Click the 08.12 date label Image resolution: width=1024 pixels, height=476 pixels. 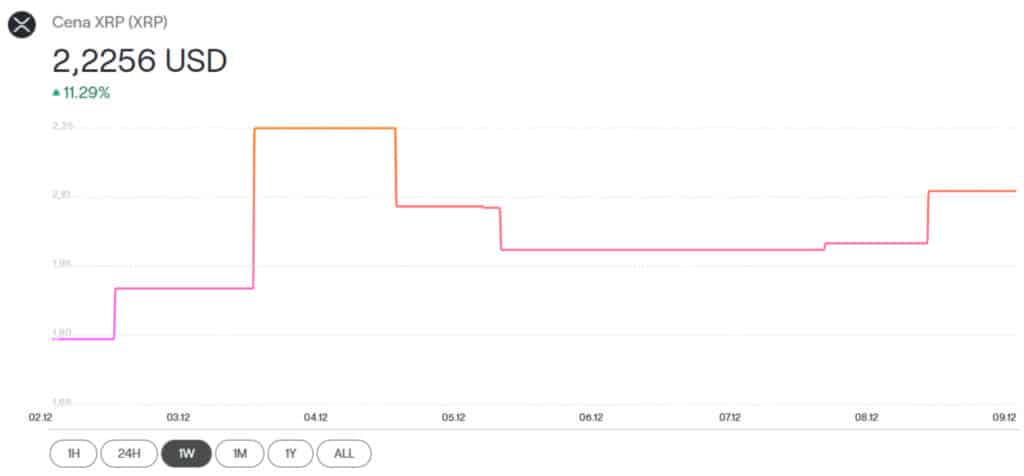[x=866, y=418]
